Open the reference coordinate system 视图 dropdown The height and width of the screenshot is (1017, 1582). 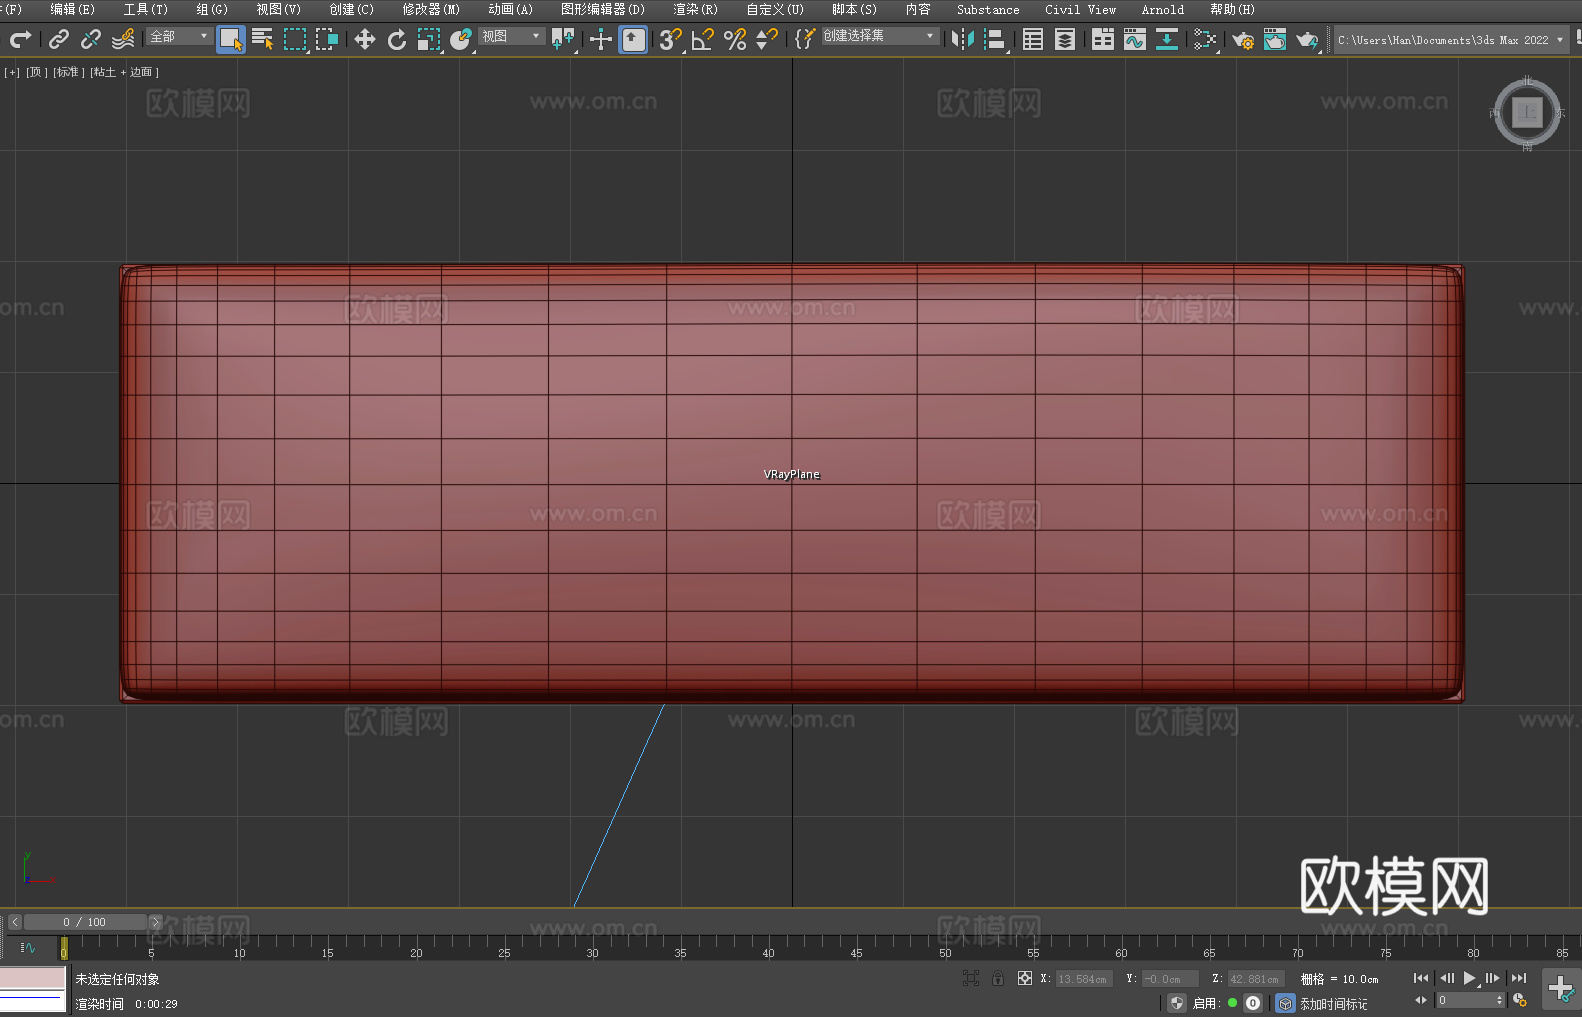coord(511,36)
